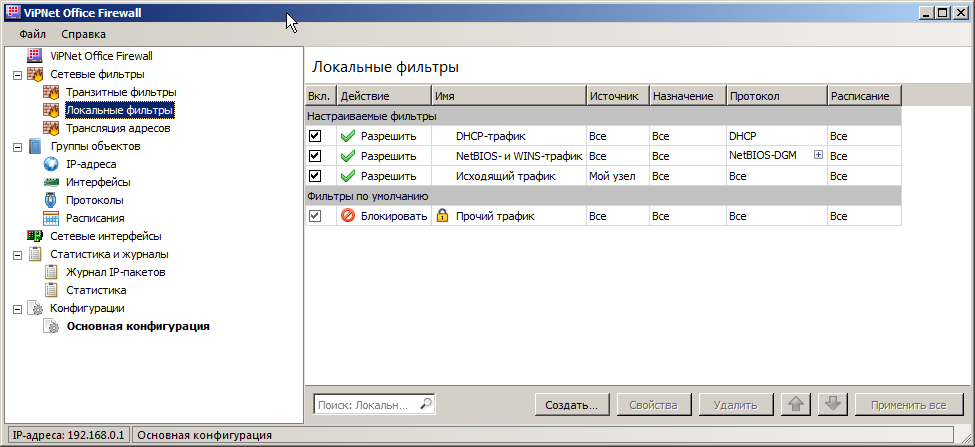Viewport: 975px width, 447px height.
Task: Open the Файл menu
Action: click(x=32, y=34)
